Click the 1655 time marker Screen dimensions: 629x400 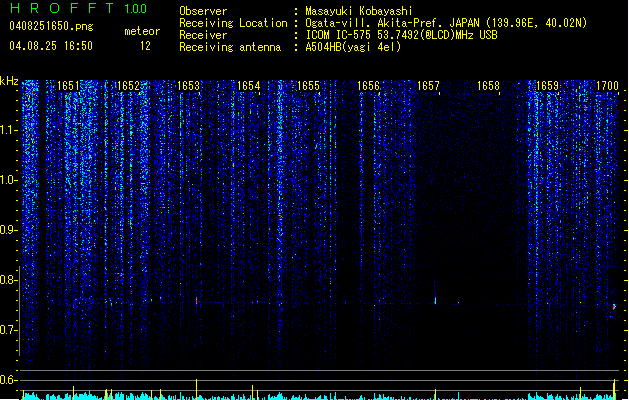coord(308,86)
